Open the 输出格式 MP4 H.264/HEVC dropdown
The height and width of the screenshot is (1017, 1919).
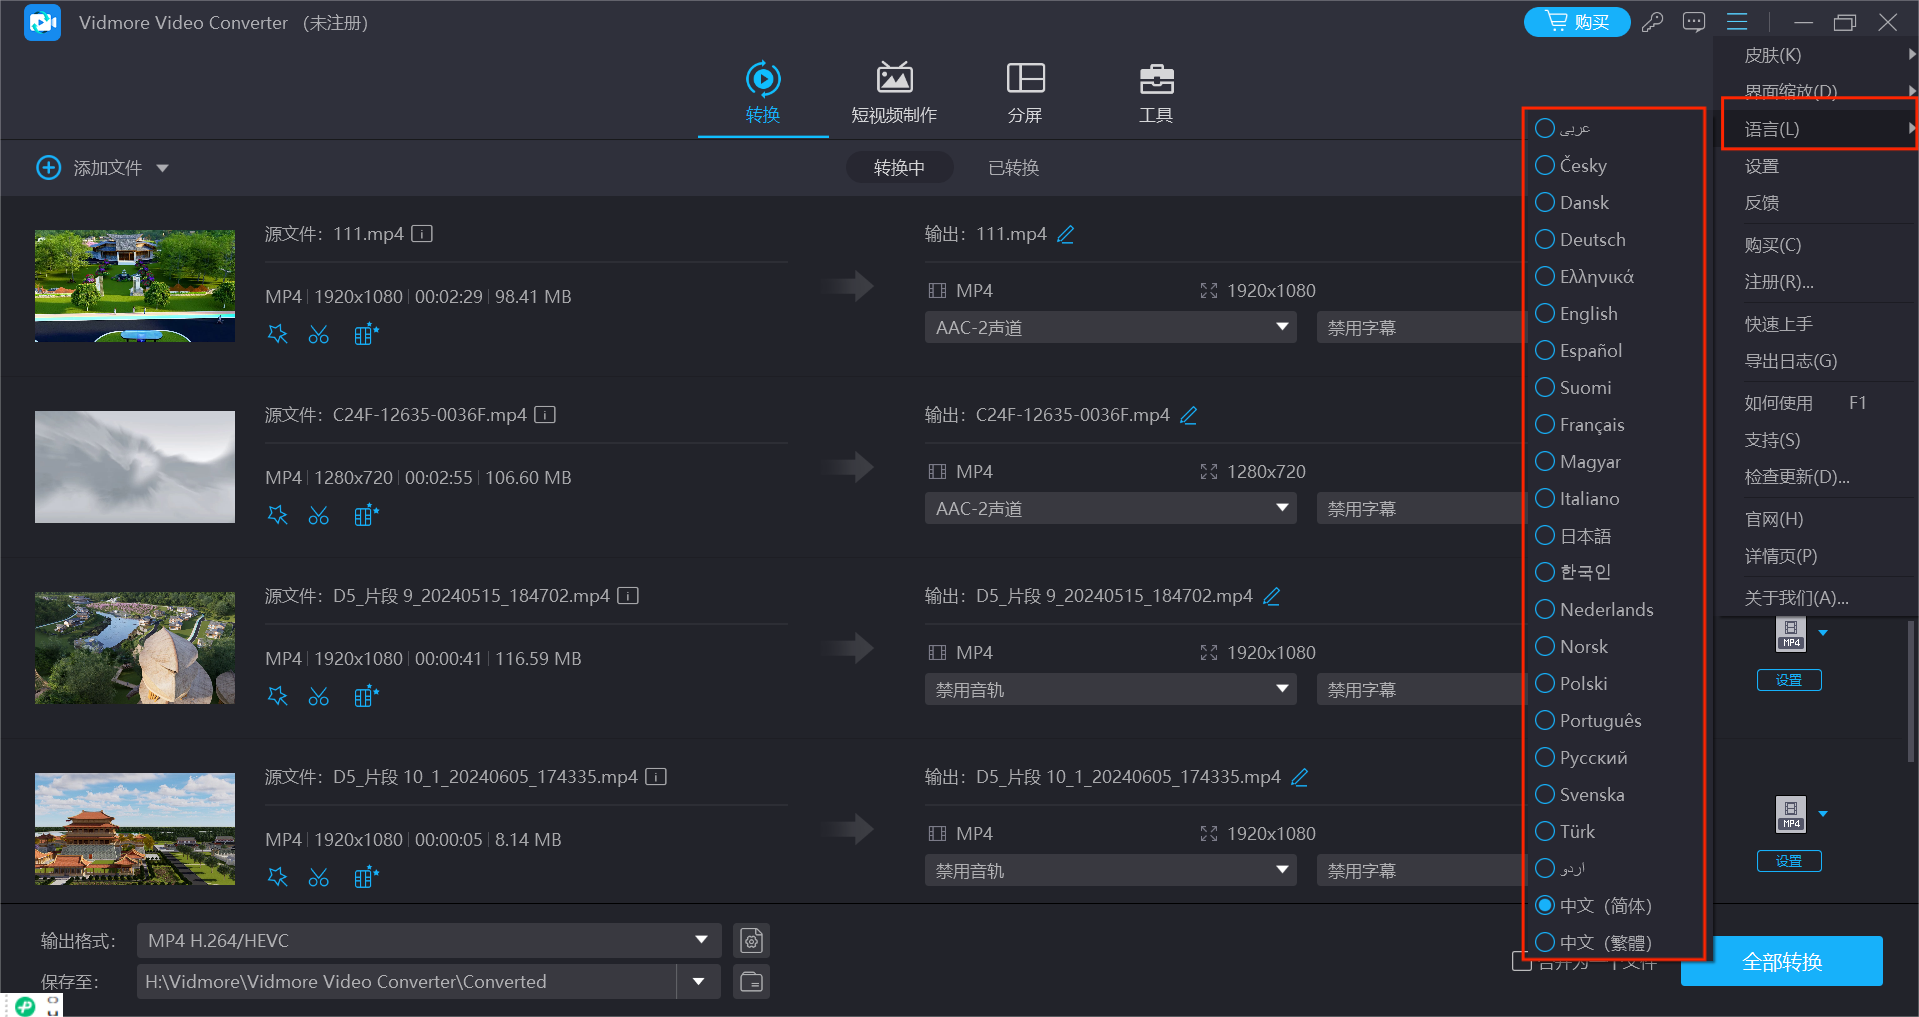click(x=428, y=941)
